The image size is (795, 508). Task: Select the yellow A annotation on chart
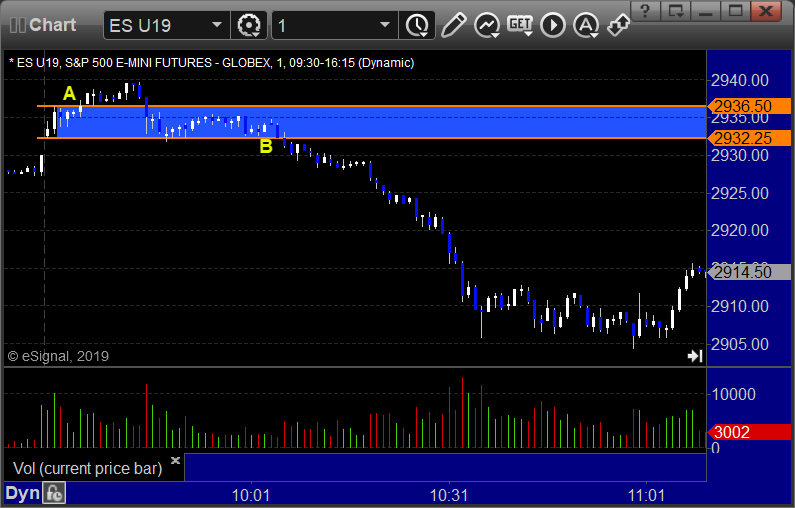[69, 93]
